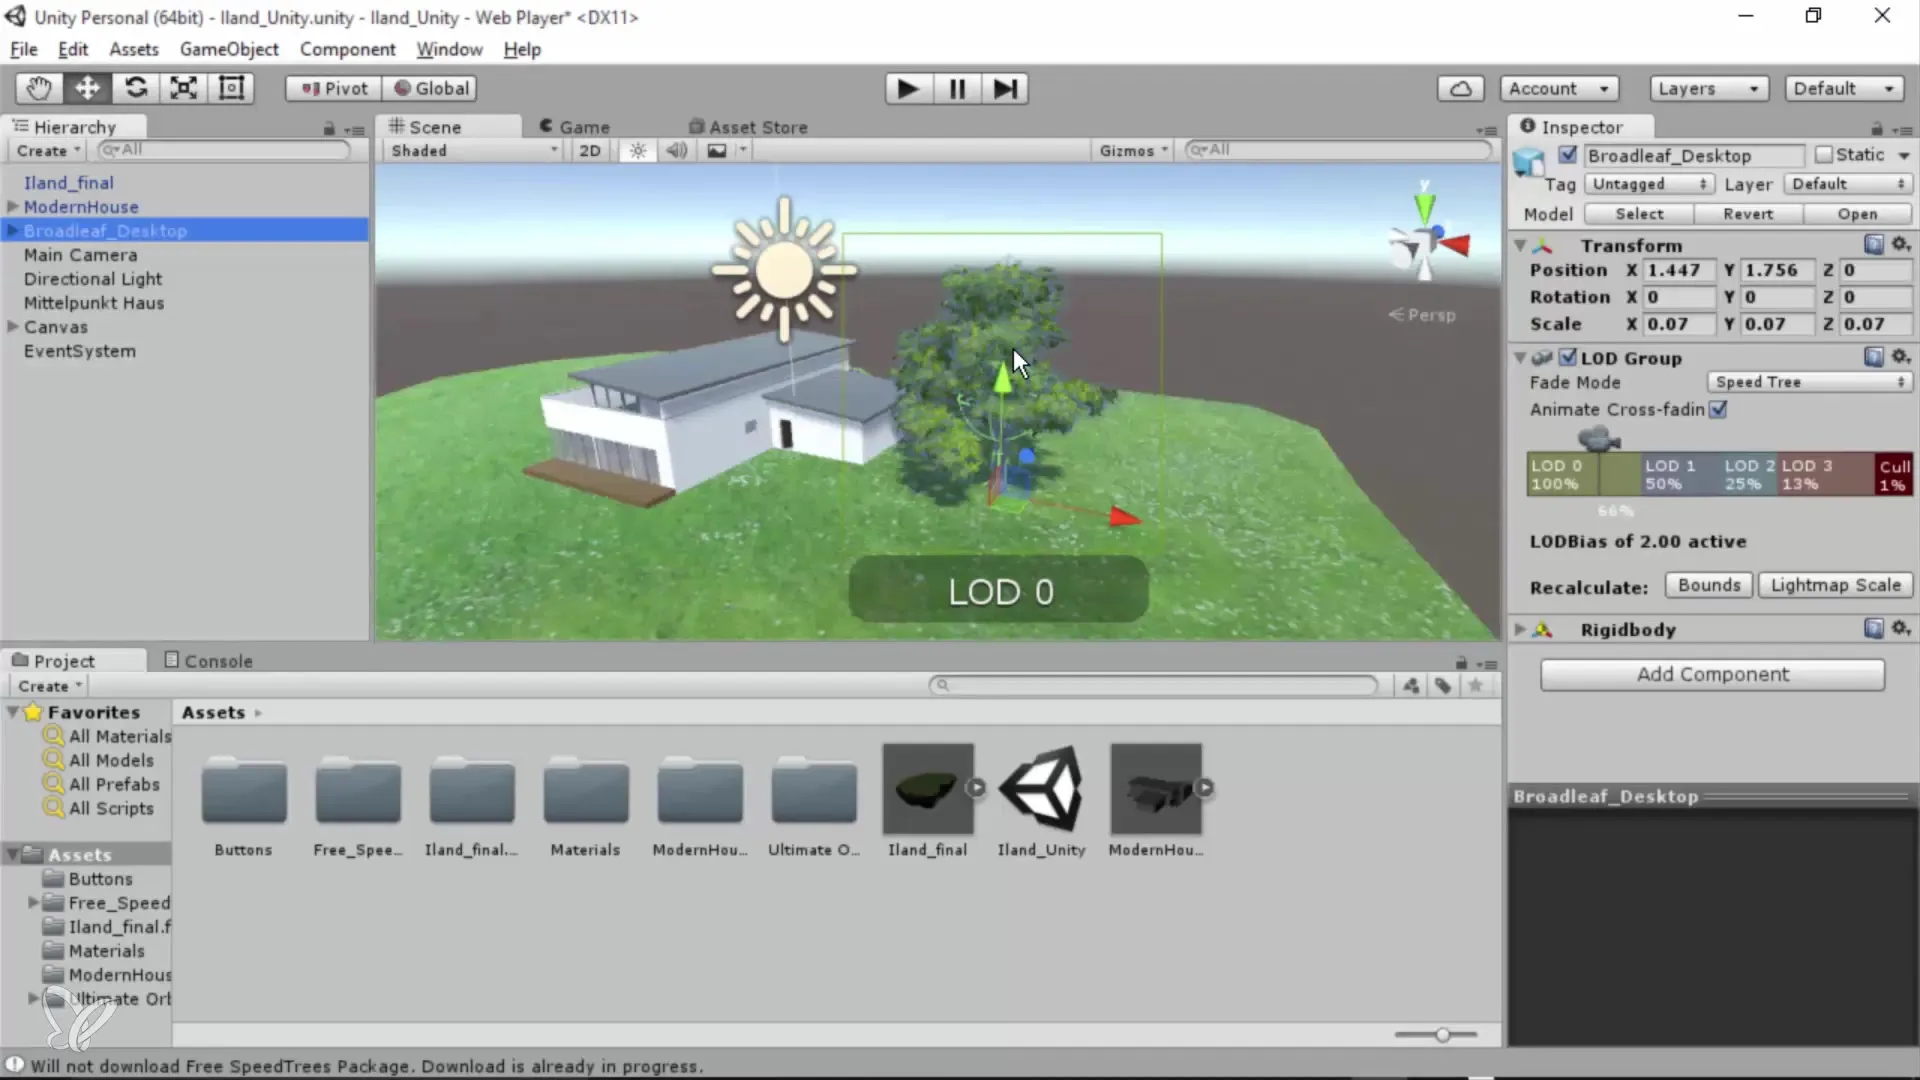Open the Fade Mode Speed Tree dropdown
Image resolution: width=1920 pixels, height=1080 pixels.
(x=1809, y=382)
